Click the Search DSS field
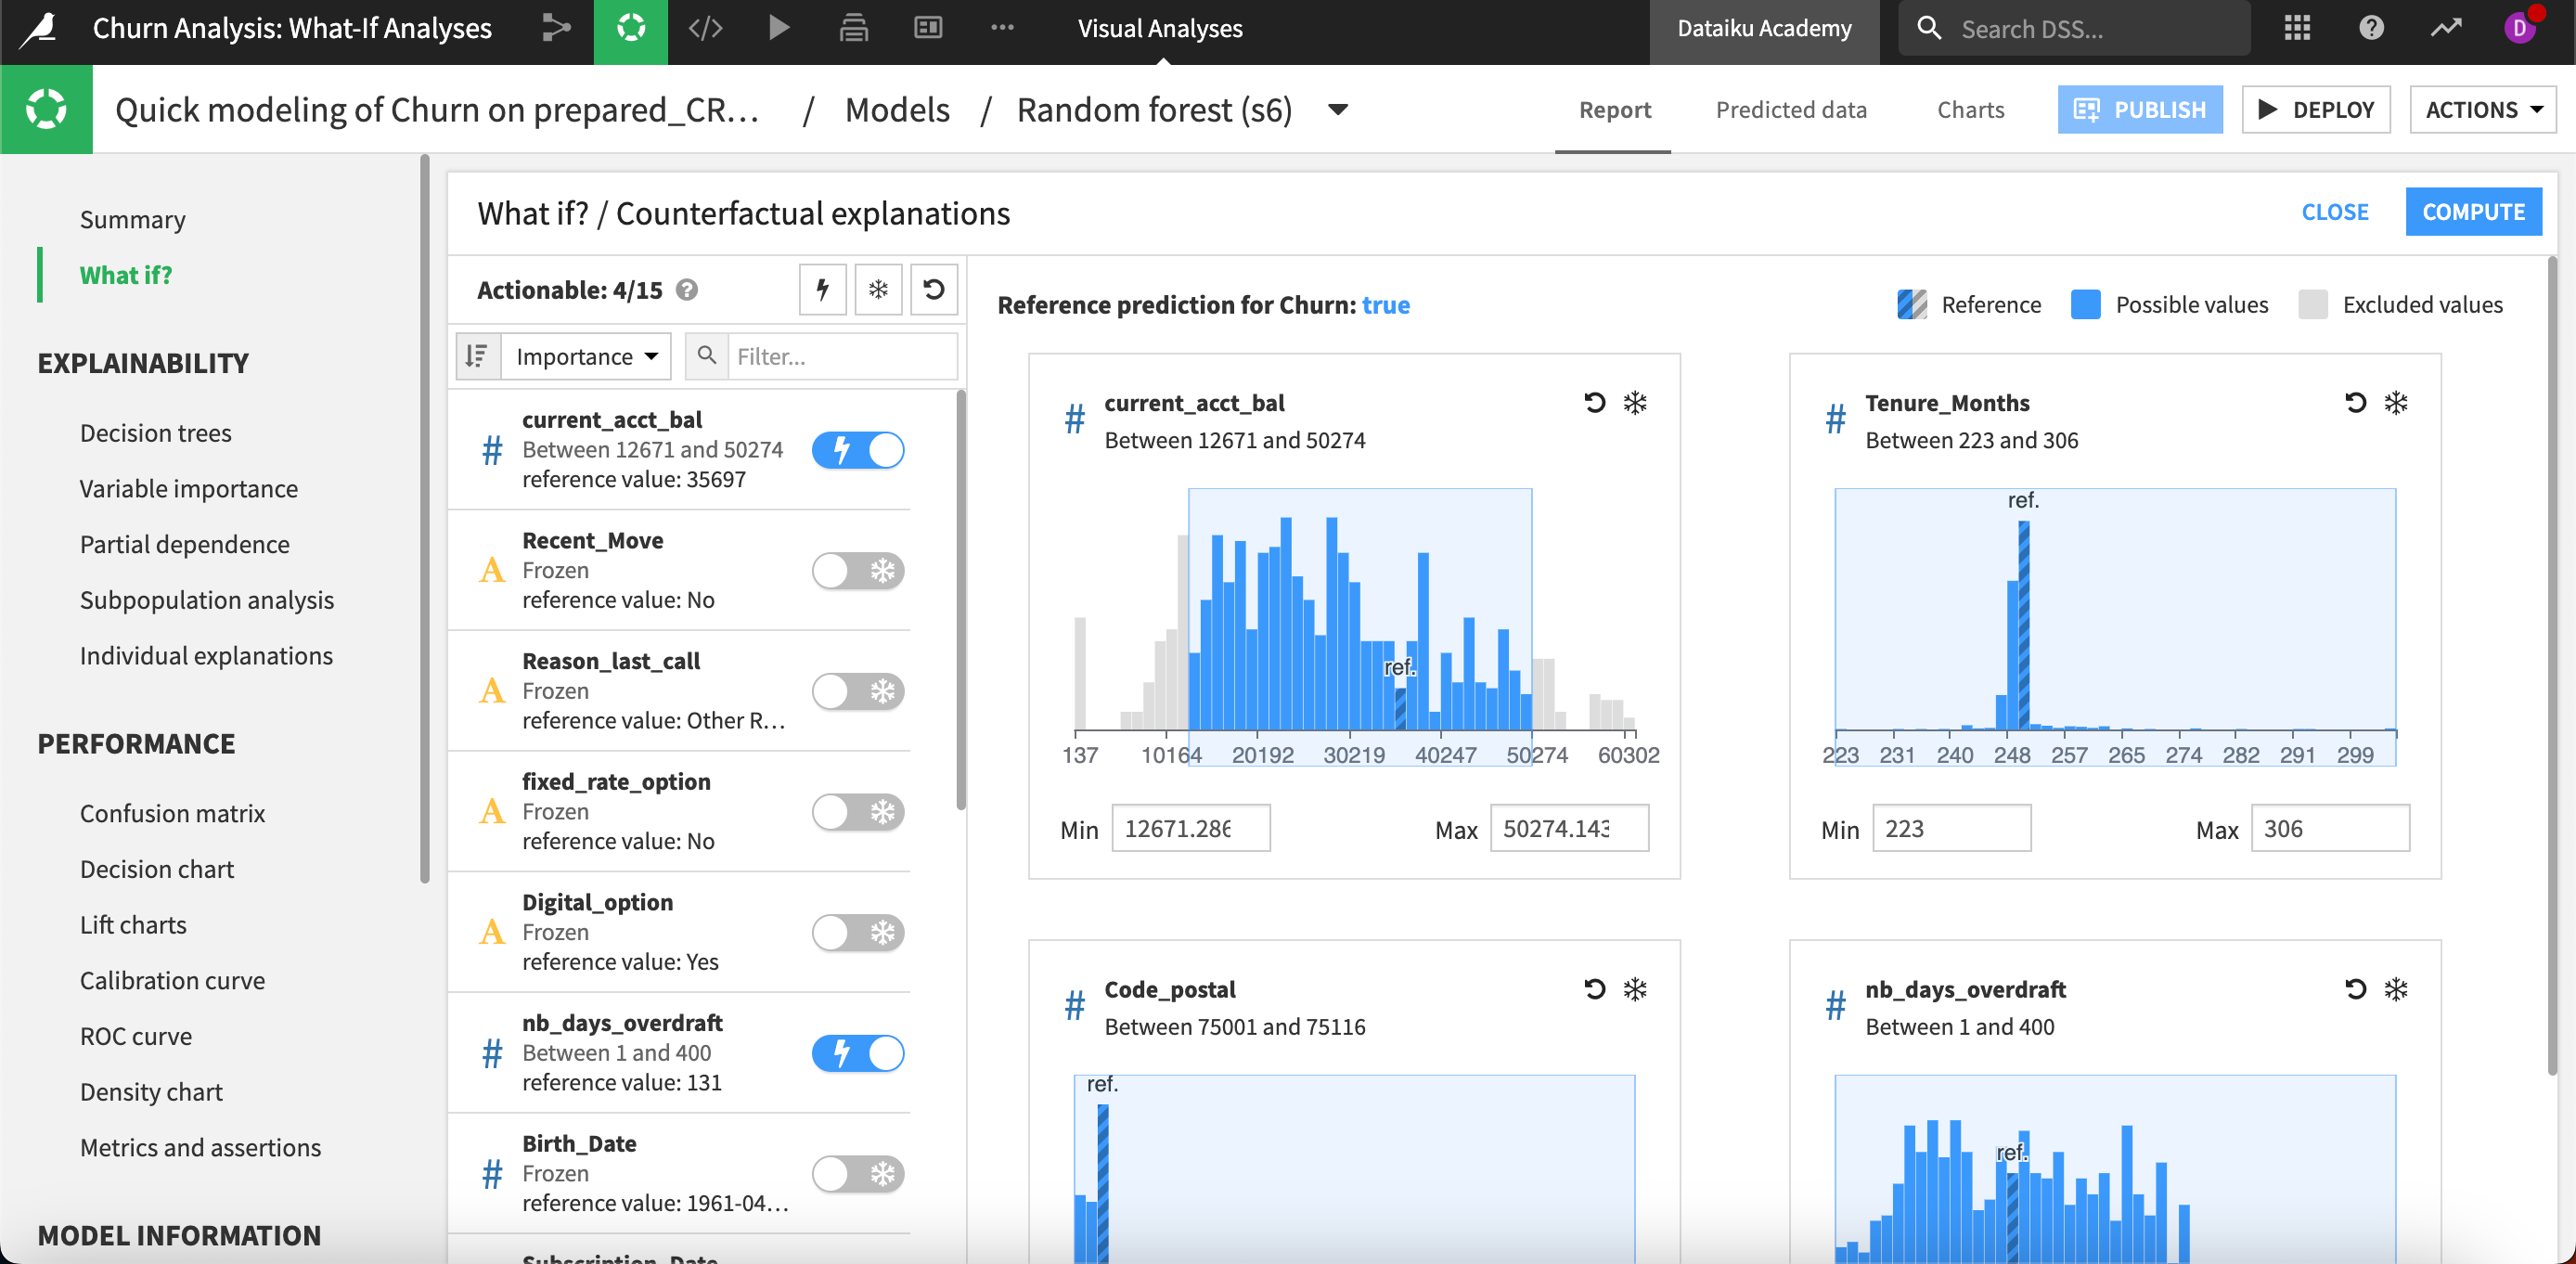Screen dimensions: 2576x1264 (2074, 29)
